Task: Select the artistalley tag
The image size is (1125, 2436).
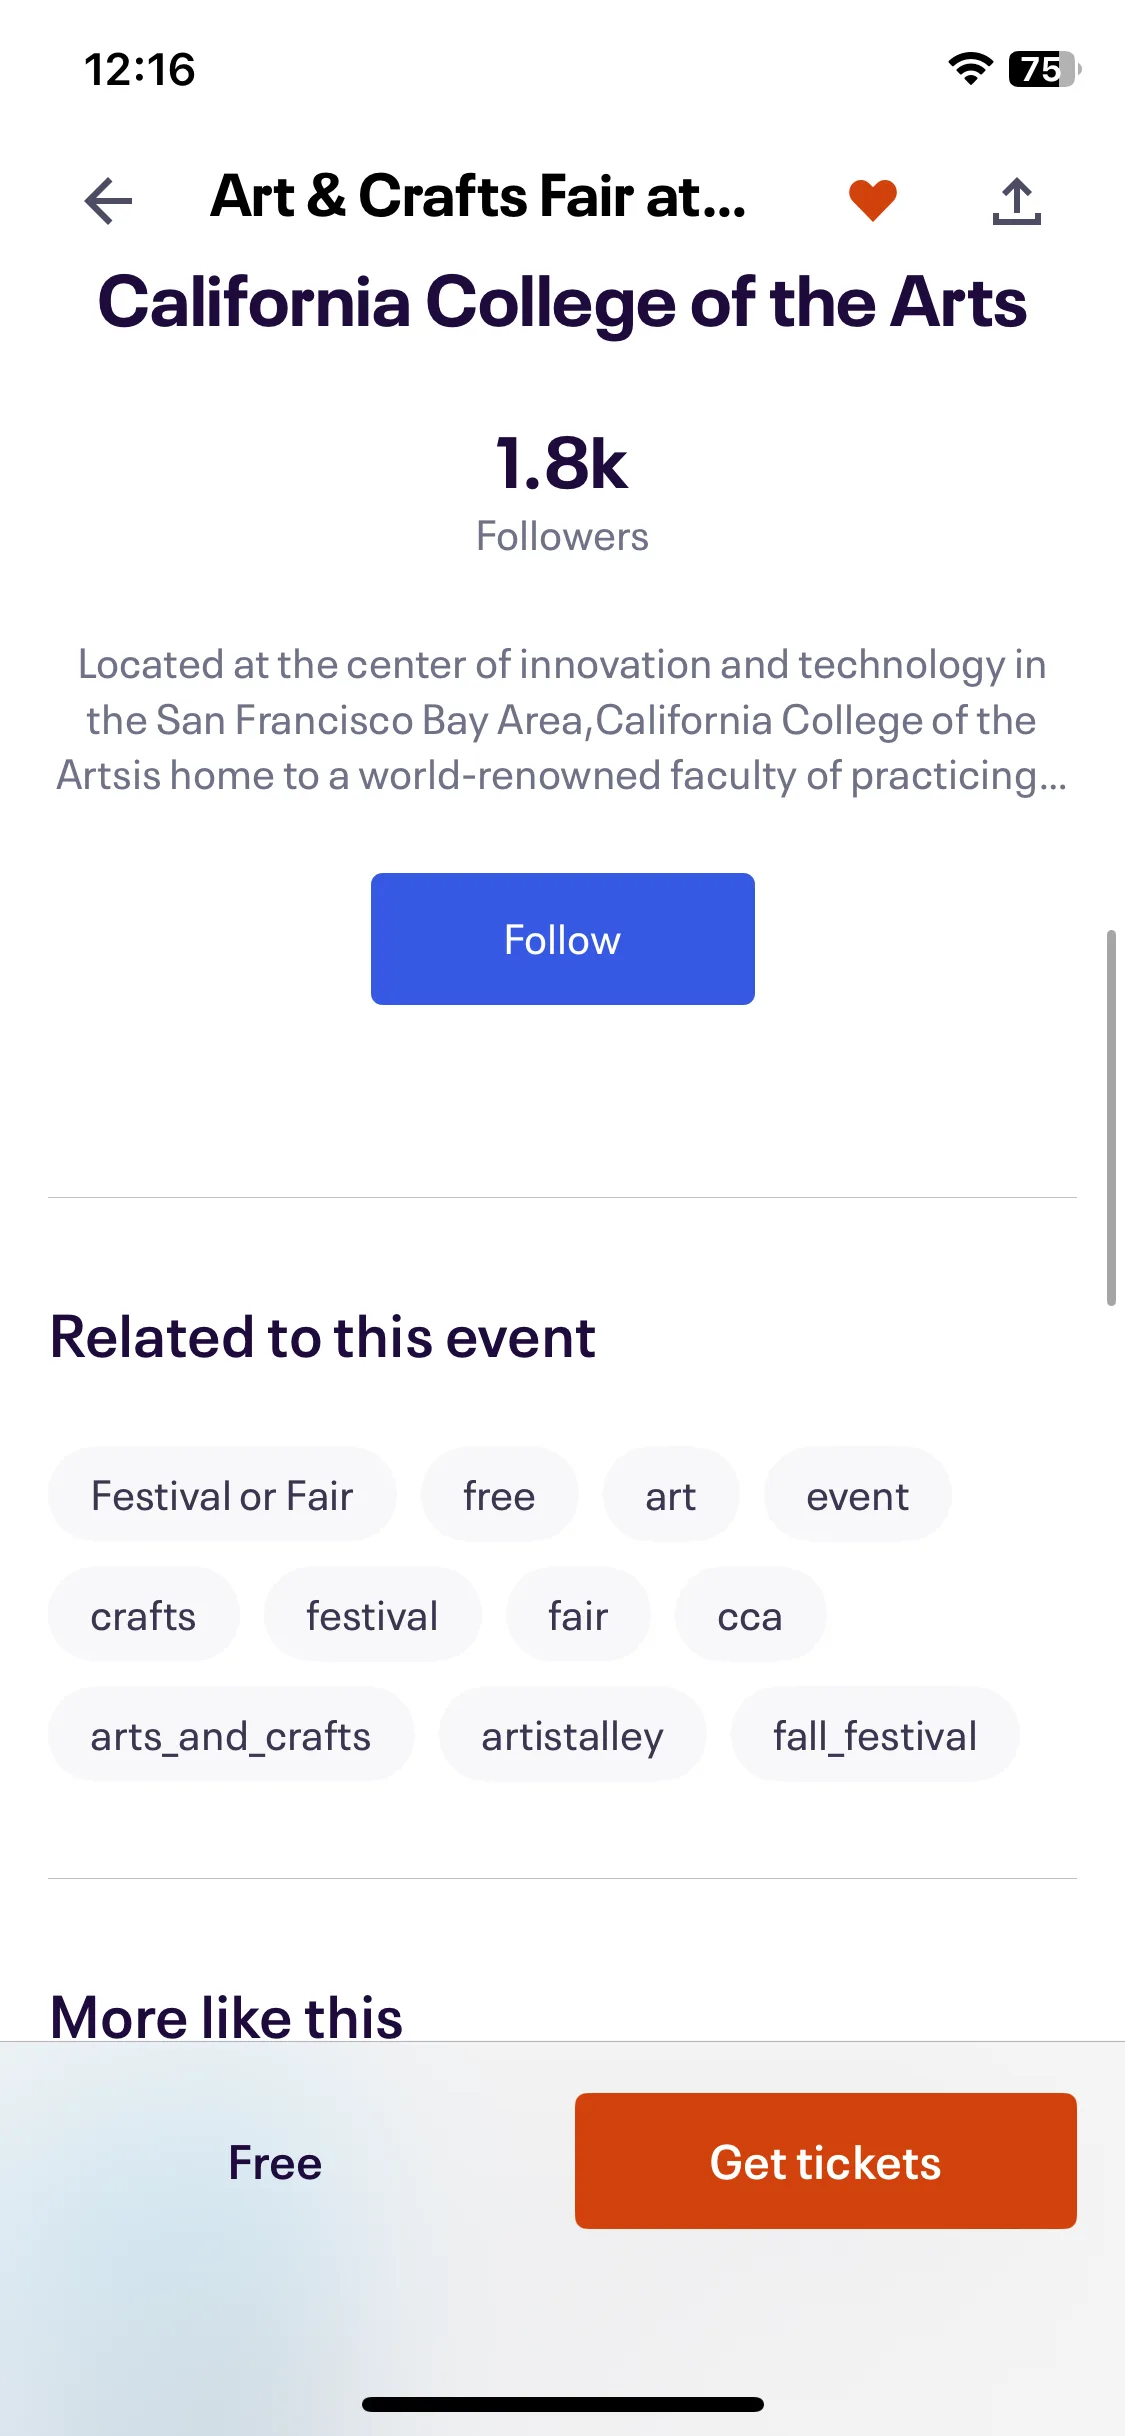Action: tap(572, 1735)
